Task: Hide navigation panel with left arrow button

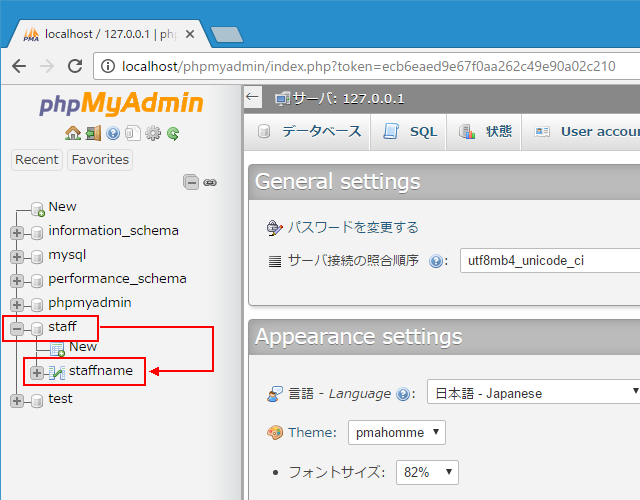Action: coord(253,97)
